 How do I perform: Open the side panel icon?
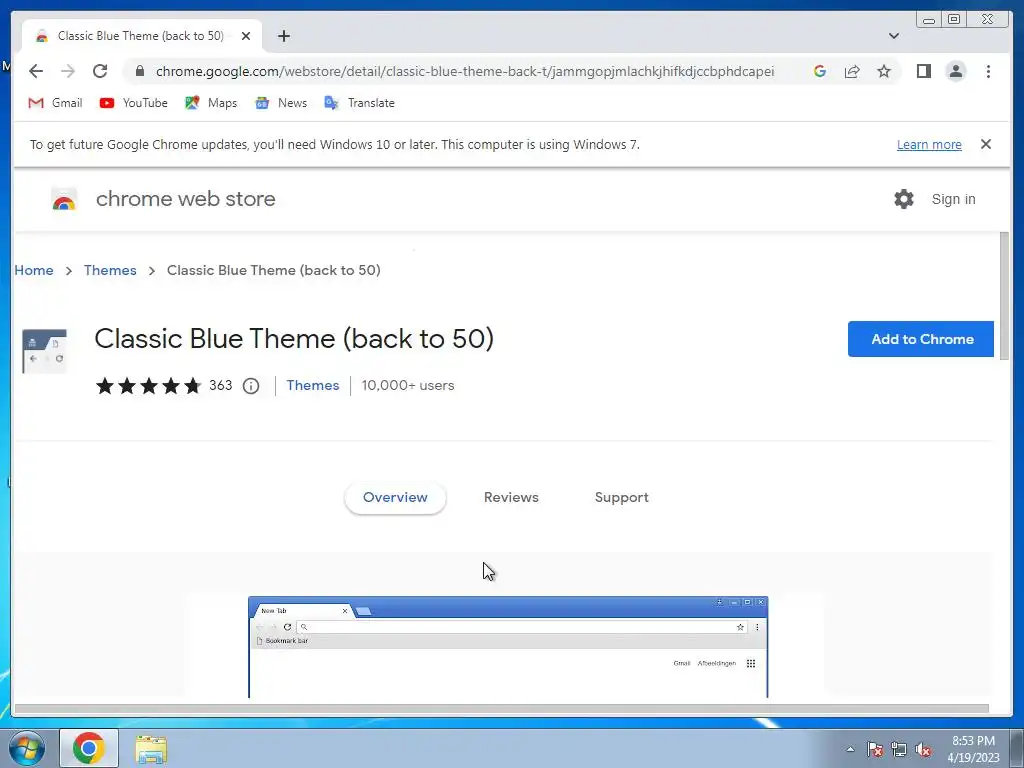(x=923, y=71)
